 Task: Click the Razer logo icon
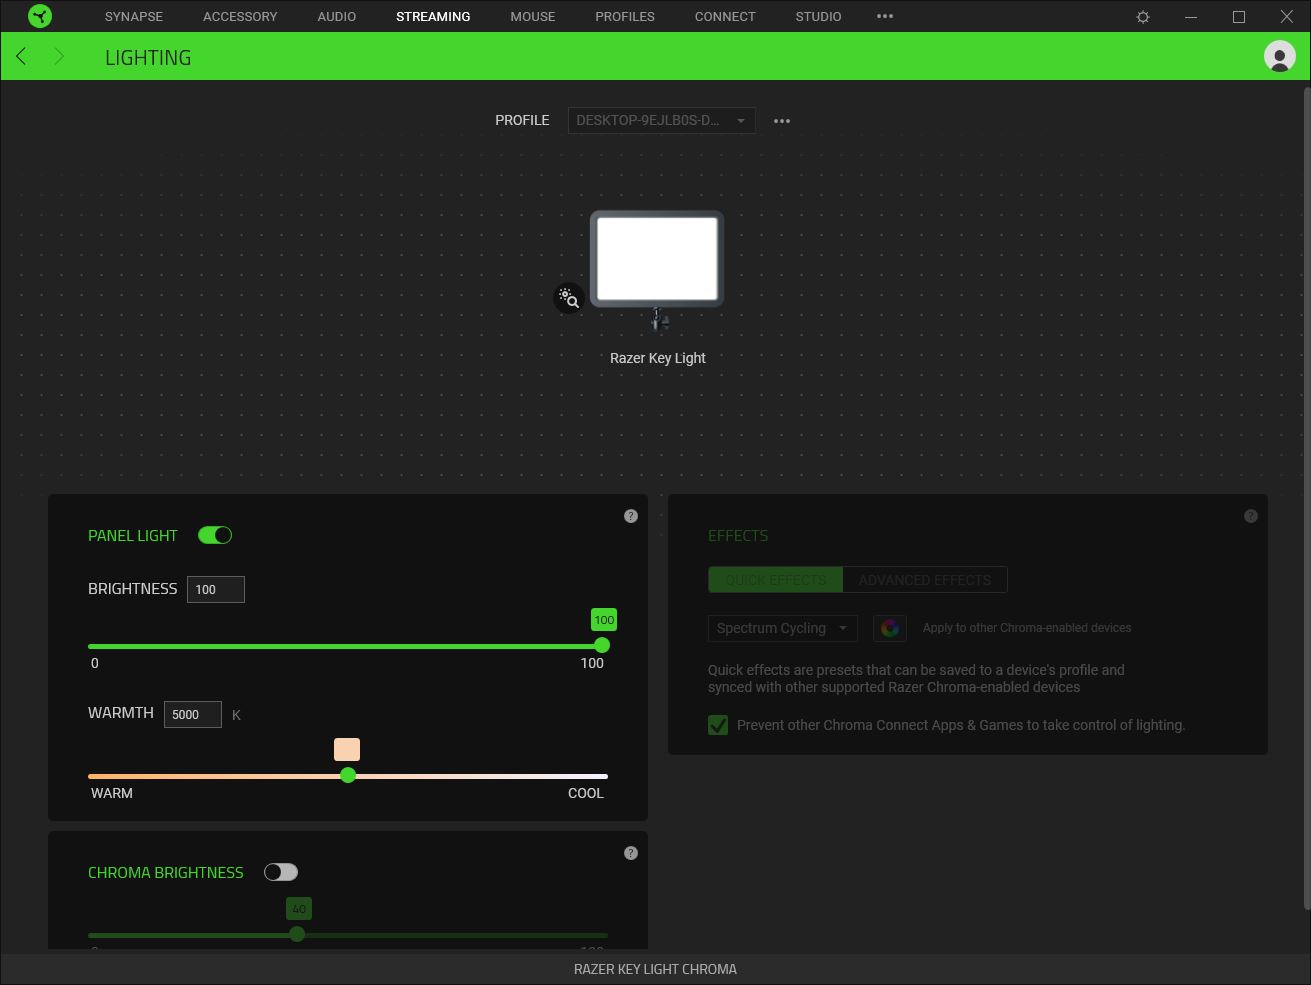(x=40, y=16)
